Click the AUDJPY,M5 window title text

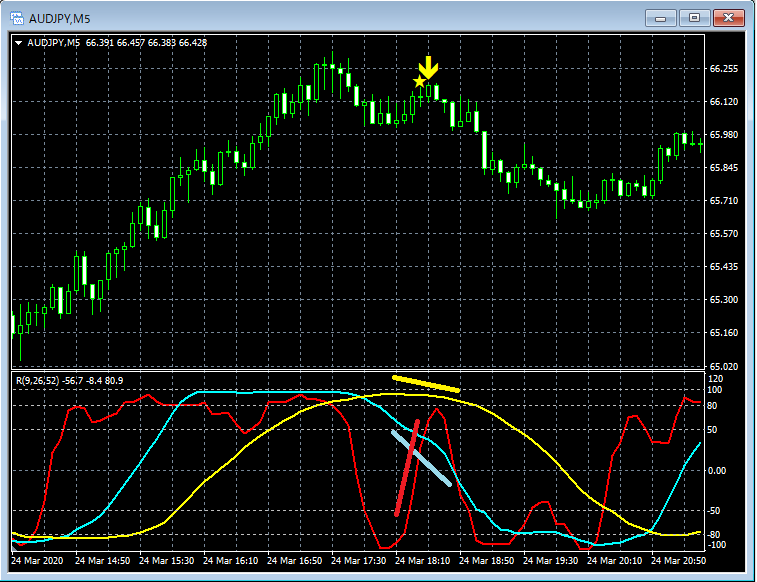tap(59, 19)
